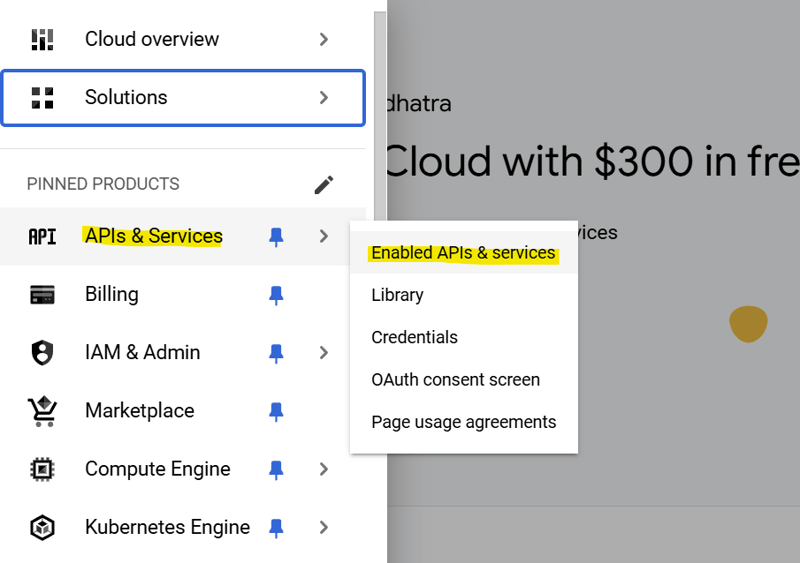Click the PINNED PRODUCTS section heading
Screen dimensions: 800x563
point(103,184)
